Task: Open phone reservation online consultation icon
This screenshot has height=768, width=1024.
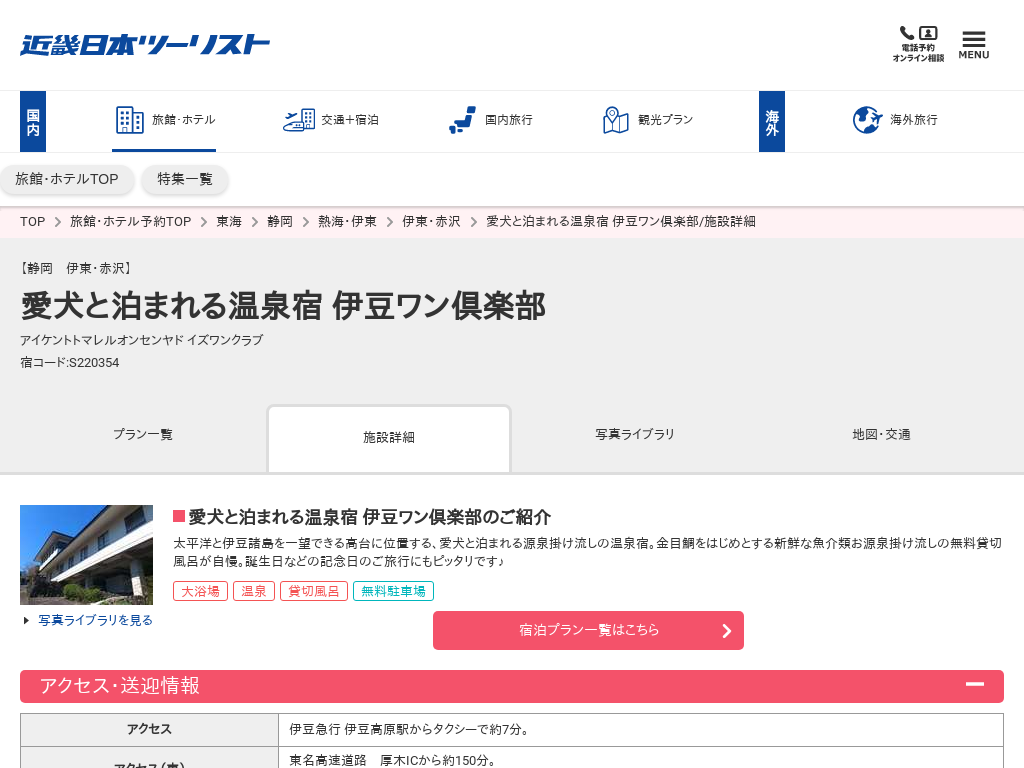Action: [918, 44]
